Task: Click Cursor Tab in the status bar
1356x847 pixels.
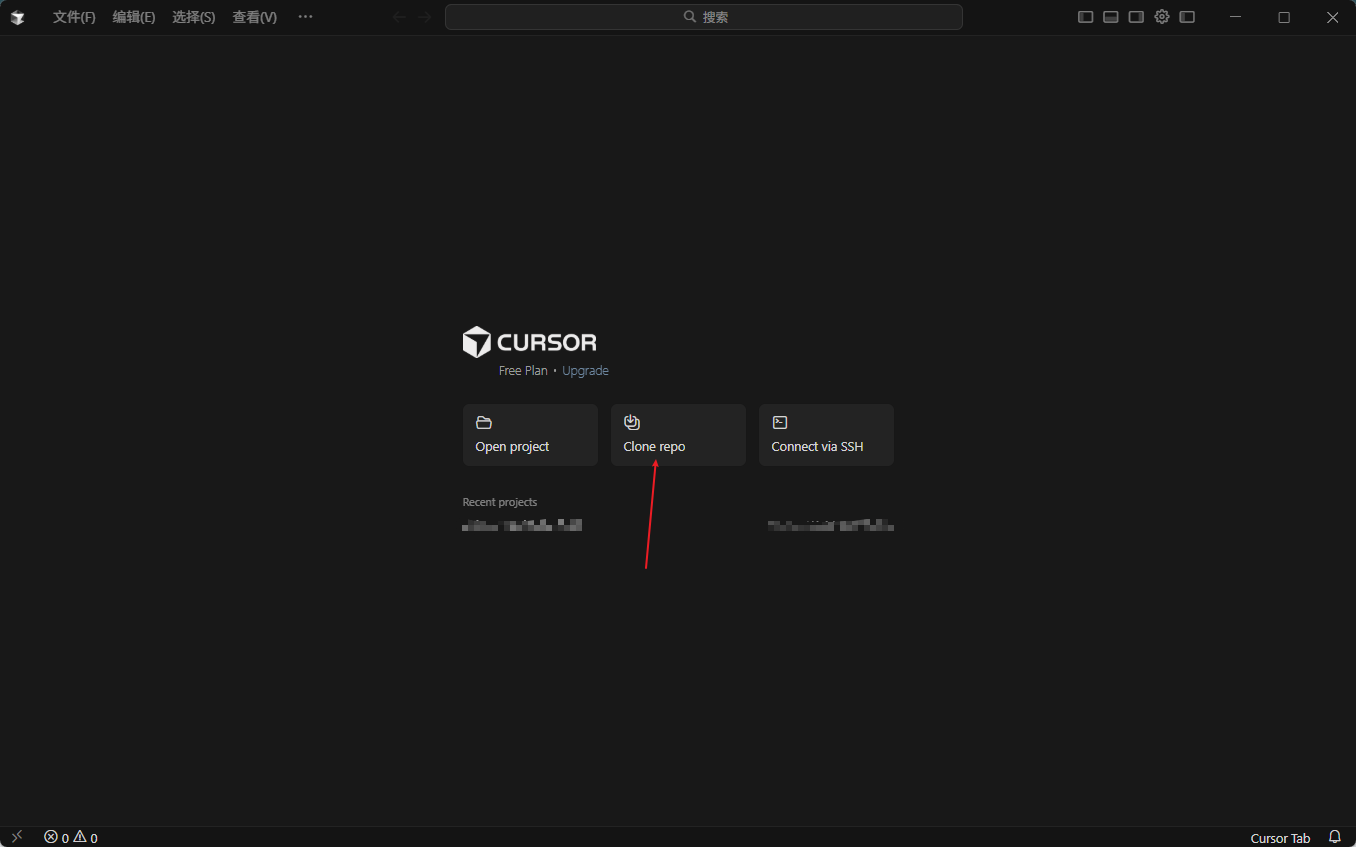Action: click(x=1280, y=838)
